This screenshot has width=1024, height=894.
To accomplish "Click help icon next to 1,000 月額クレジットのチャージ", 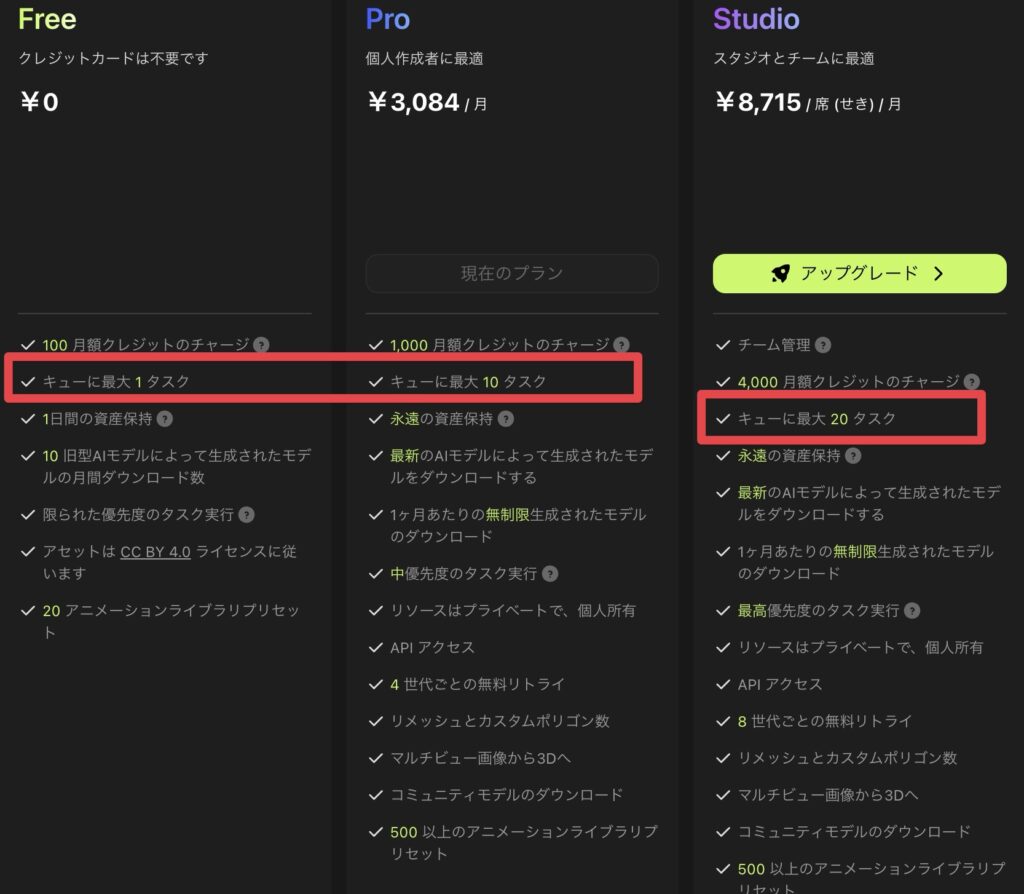I will [x=622, y=344].
